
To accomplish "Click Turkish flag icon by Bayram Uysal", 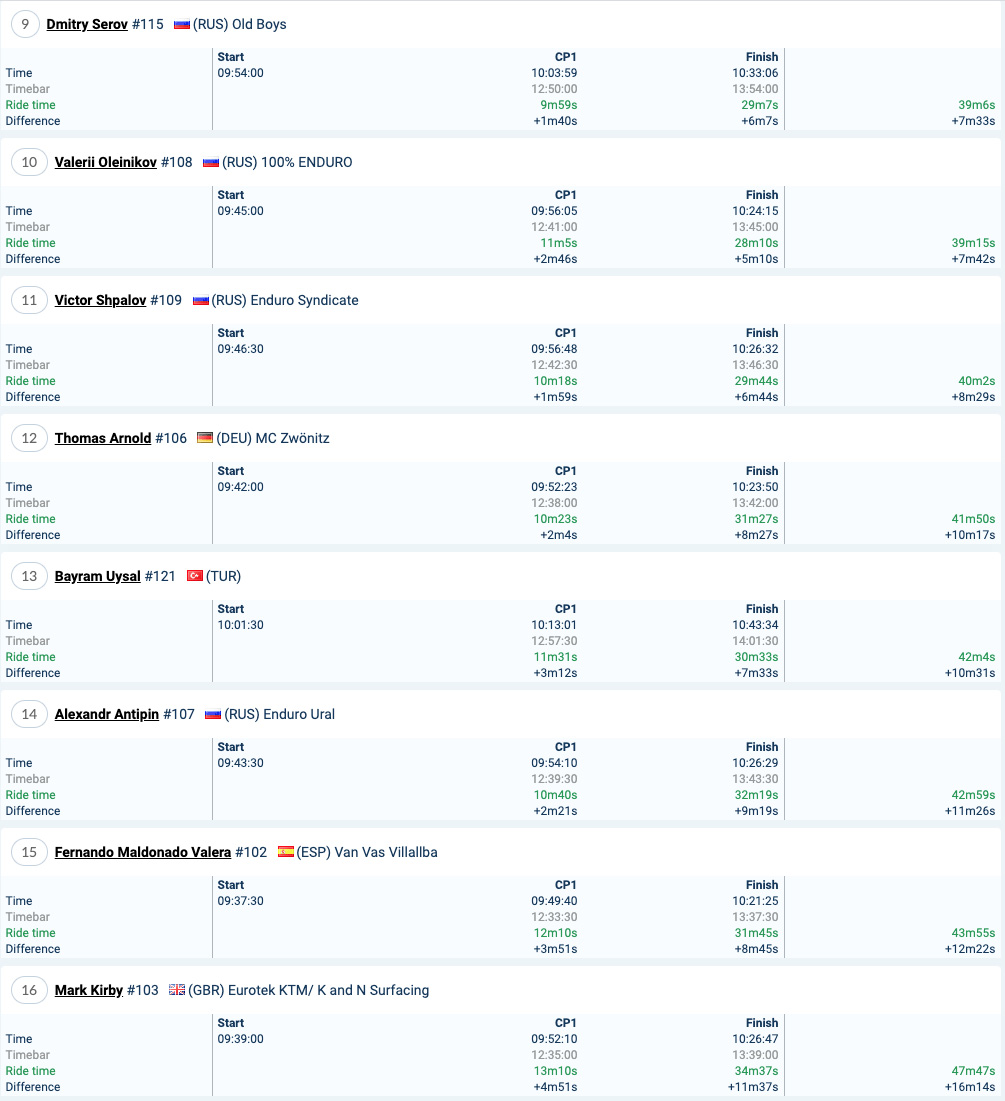I will [x=195, y=576].
